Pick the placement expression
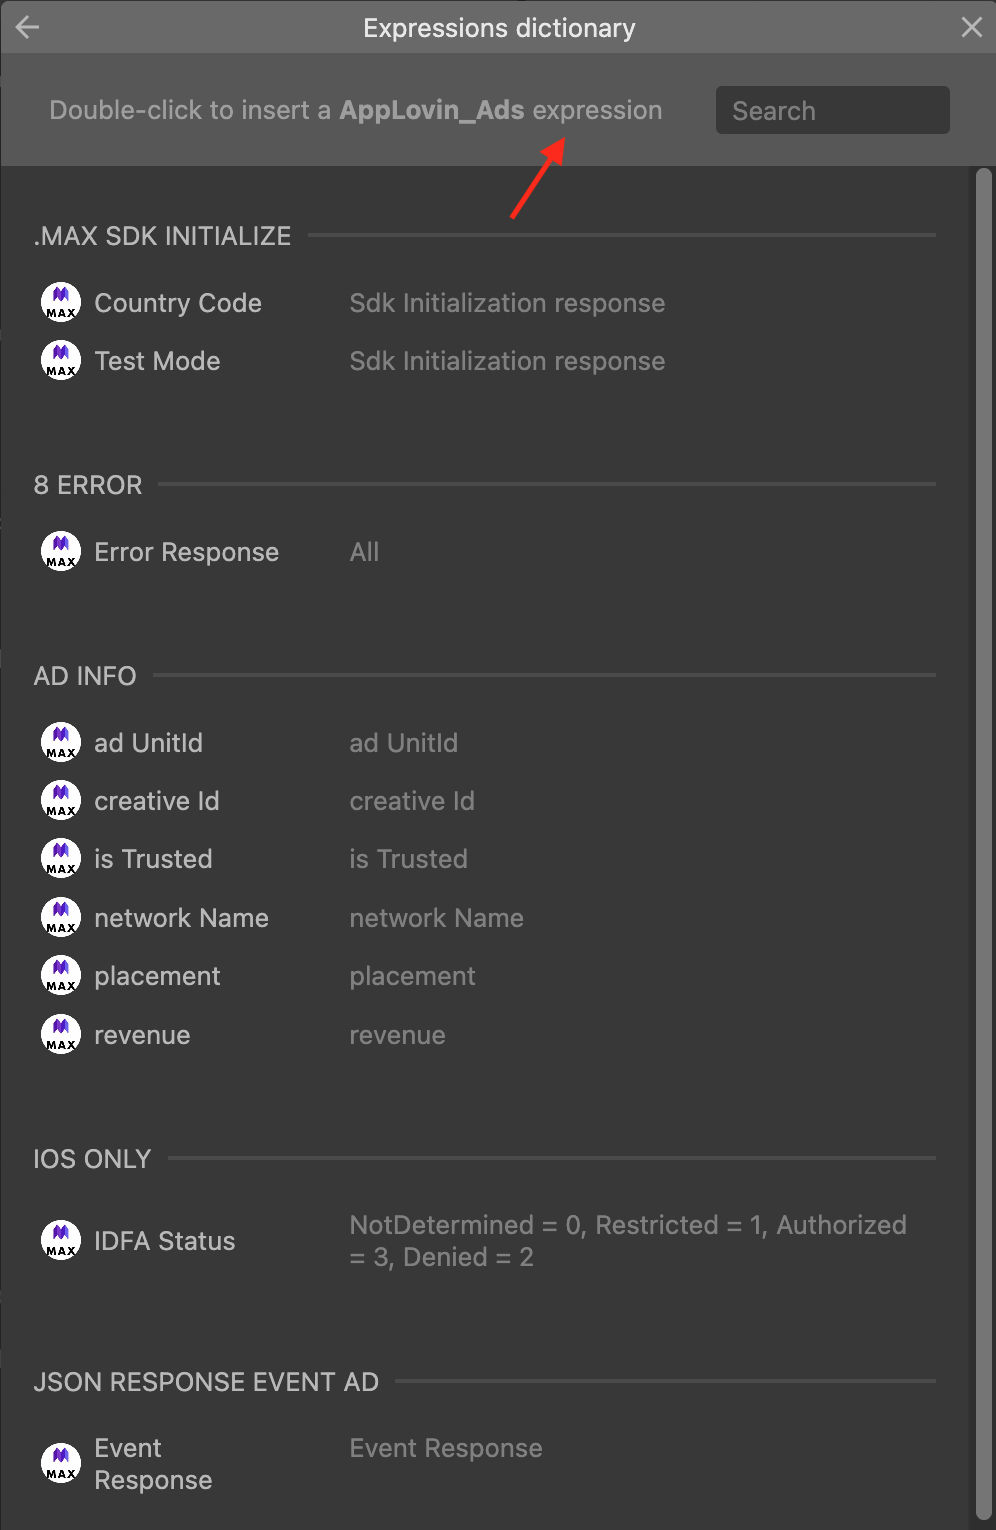 point(157,976)
